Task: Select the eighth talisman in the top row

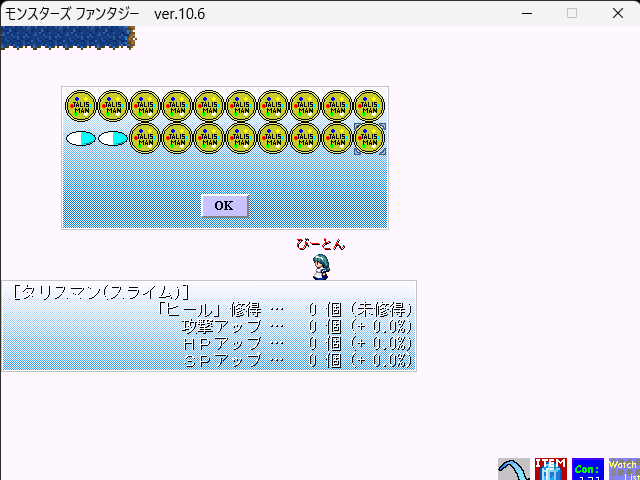Action: [305, 106]
